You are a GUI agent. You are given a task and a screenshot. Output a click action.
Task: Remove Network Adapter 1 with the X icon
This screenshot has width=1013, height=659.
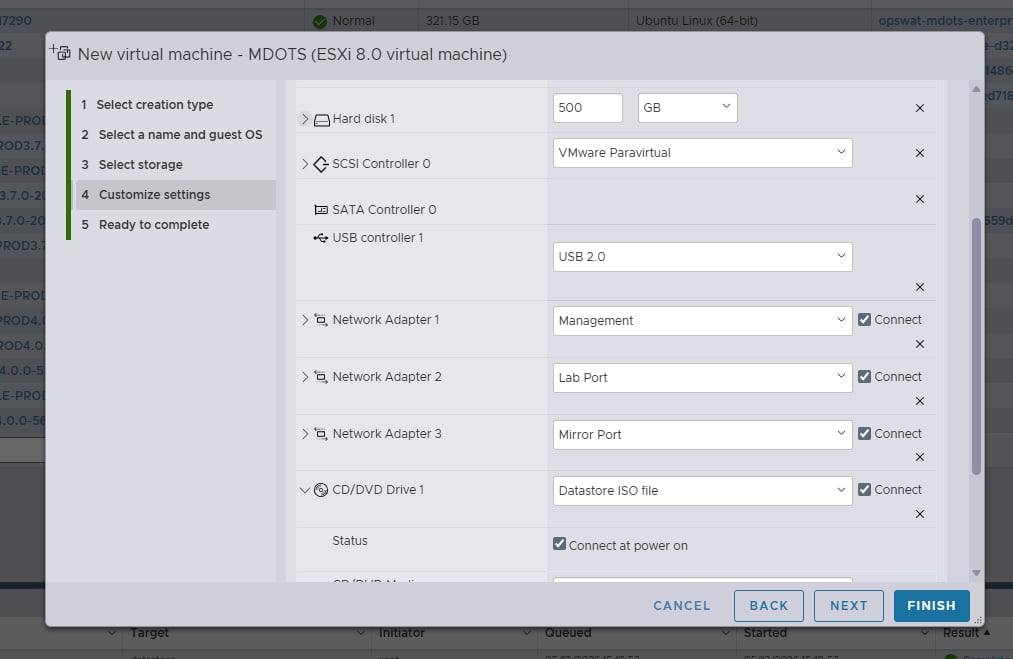click(x=919, y=344)
